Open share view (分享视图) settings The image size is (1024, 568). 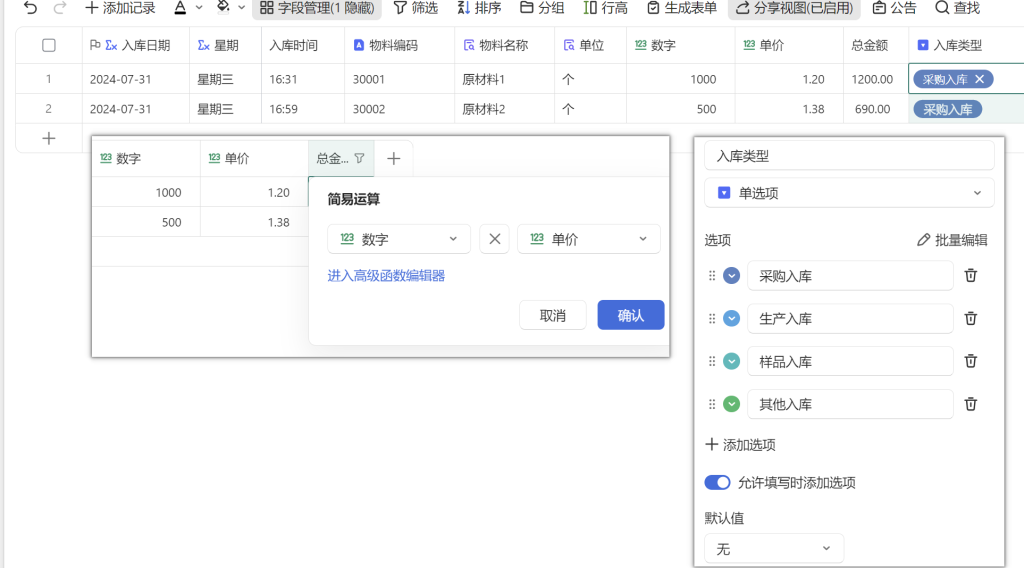[794, 8]
